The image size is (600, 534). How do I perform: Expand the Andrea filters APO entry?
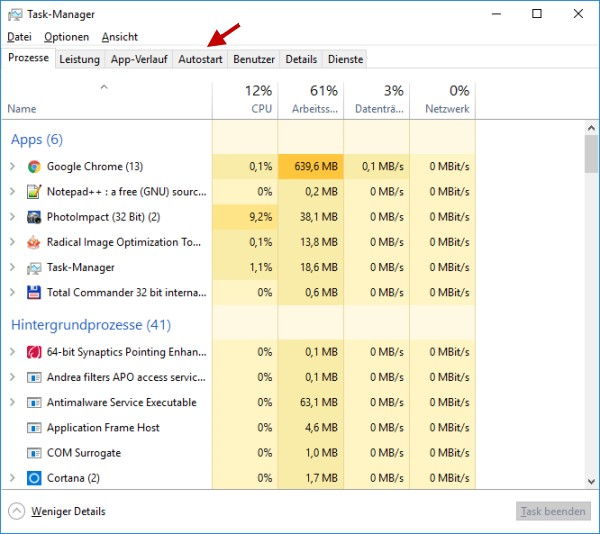click(12, 377)
